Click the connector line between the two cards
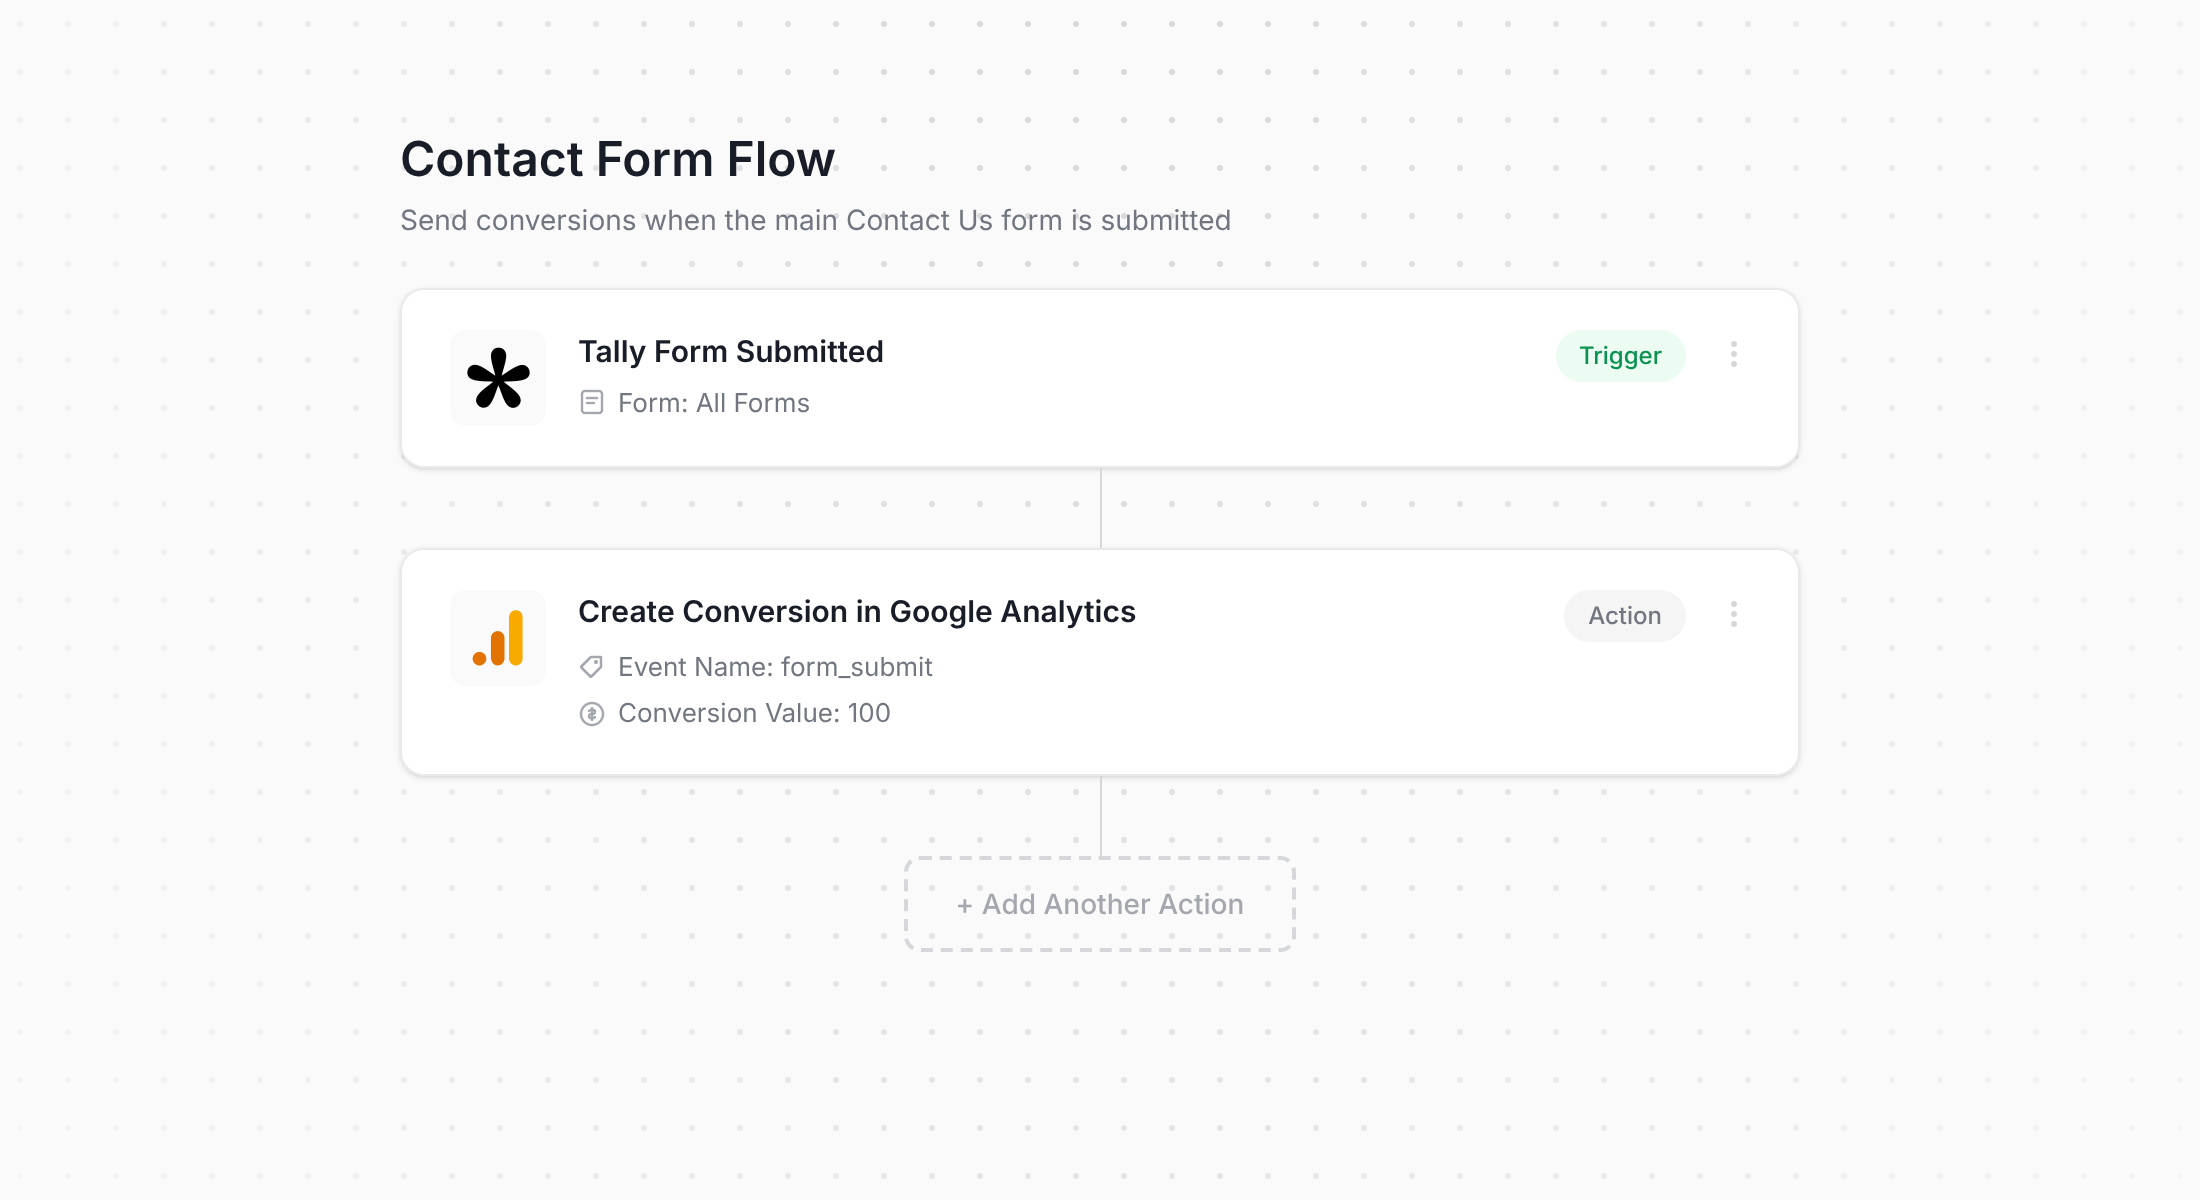 pos(1101,507)
